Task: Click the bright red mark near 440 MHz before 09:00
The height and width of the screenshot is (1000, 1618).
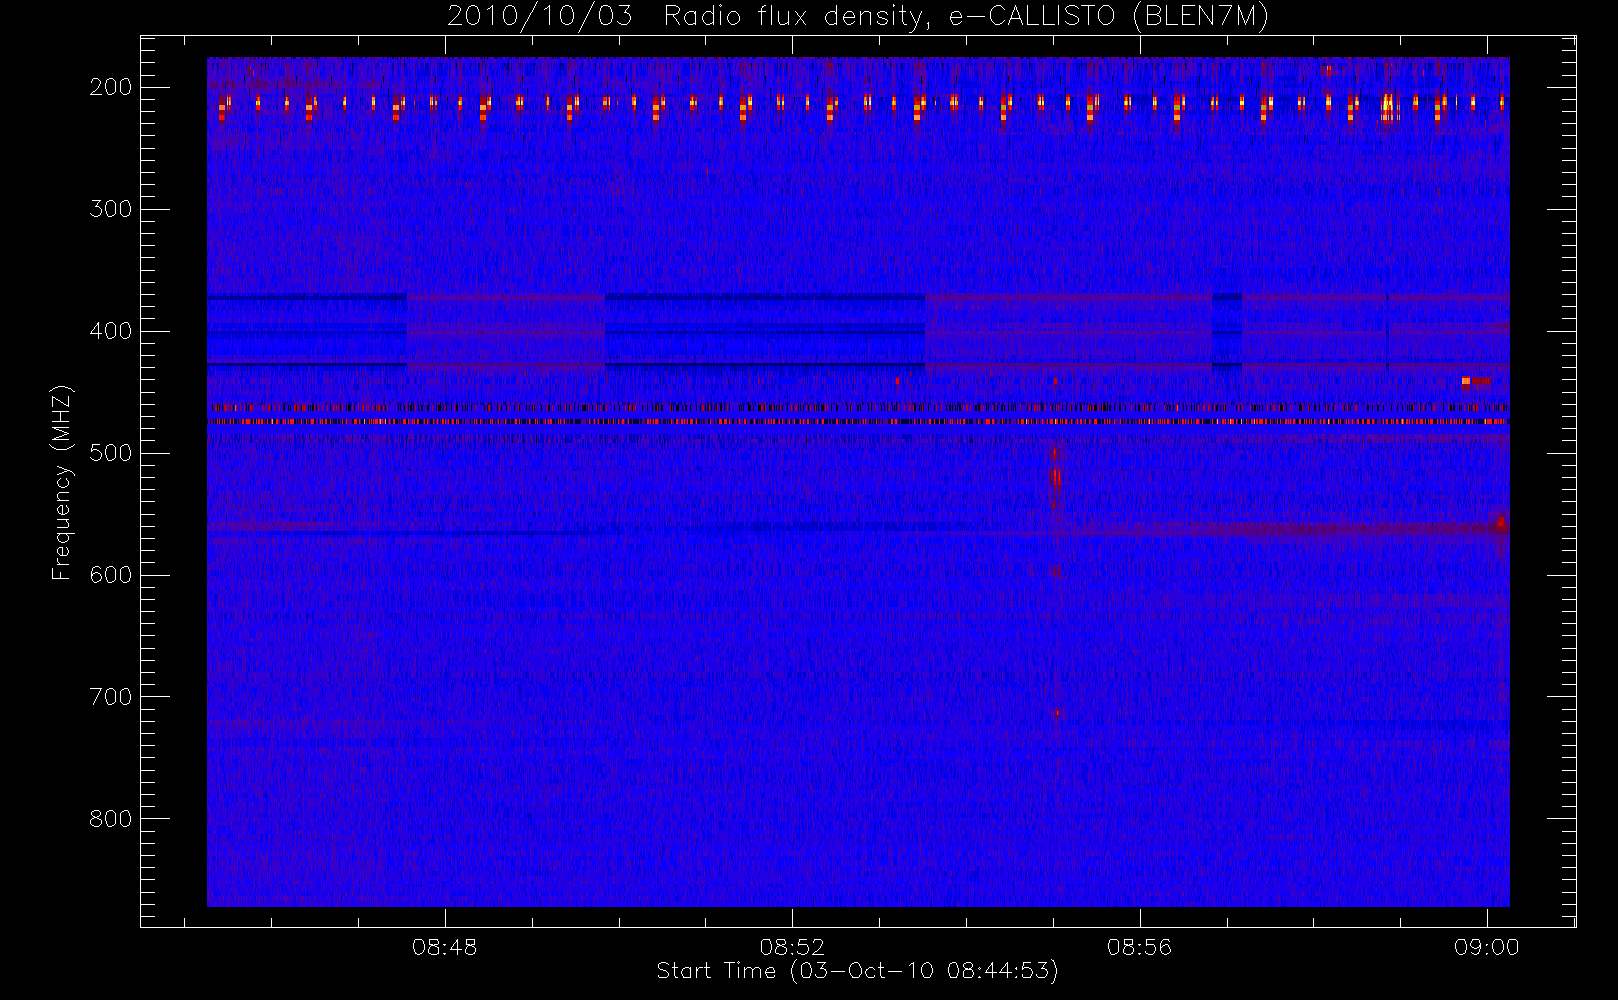Action: [x=1475, y=381]
